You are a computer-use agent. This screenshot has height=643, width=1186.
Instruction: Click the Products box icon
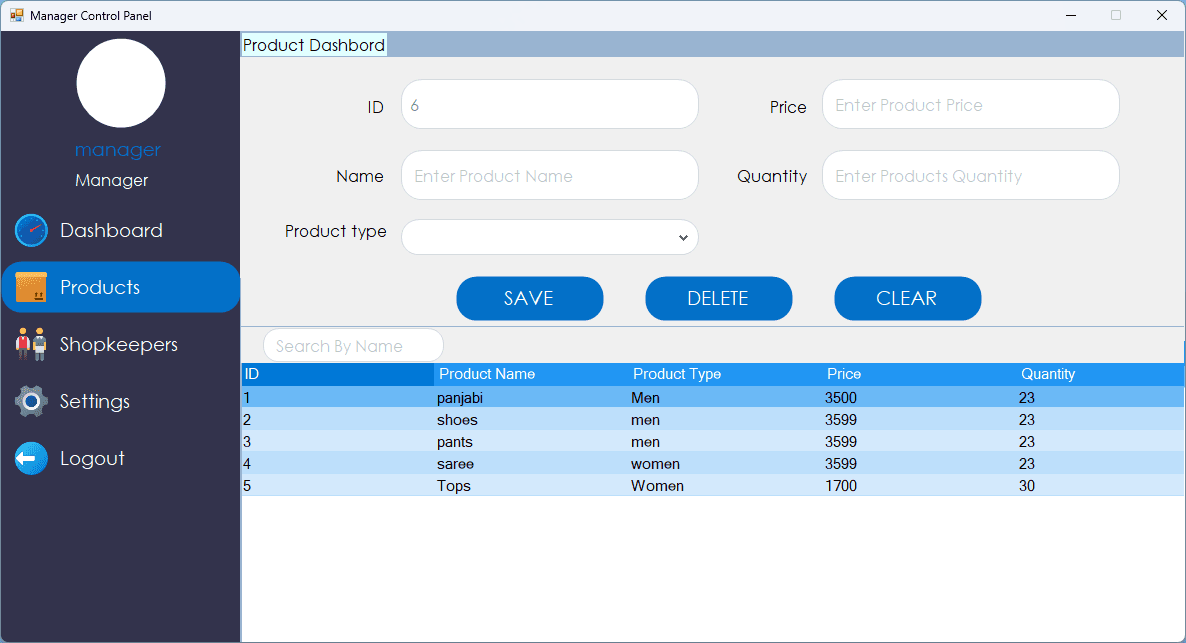coord(31,287)
